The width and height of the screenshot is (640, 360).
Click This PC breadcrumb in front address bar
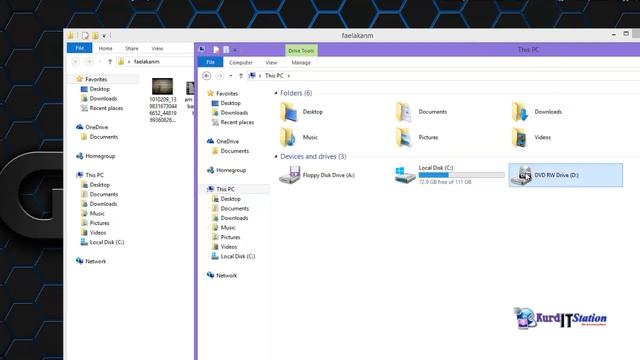click(x=274, y=76)
